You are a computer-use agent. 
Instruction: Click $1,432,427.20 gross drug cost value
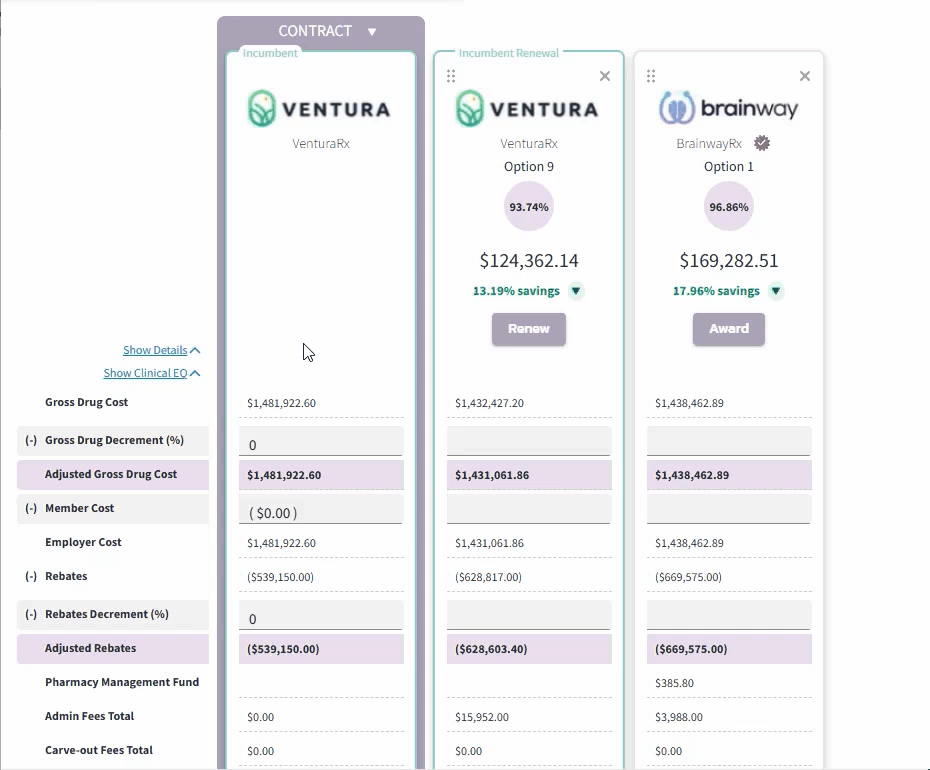pyautogui.click(x=489, y=403)
